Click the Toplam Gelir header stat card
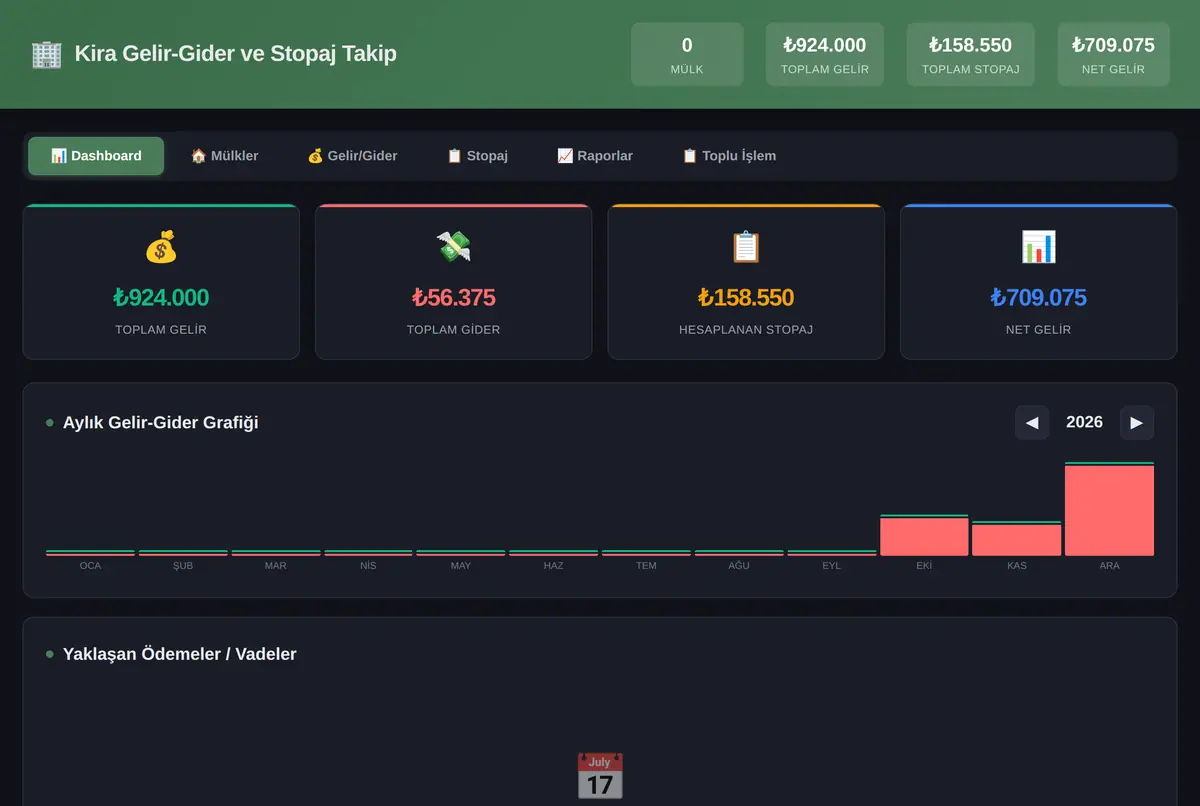Viewport: 1200px width, 806px height. point(825,54)
